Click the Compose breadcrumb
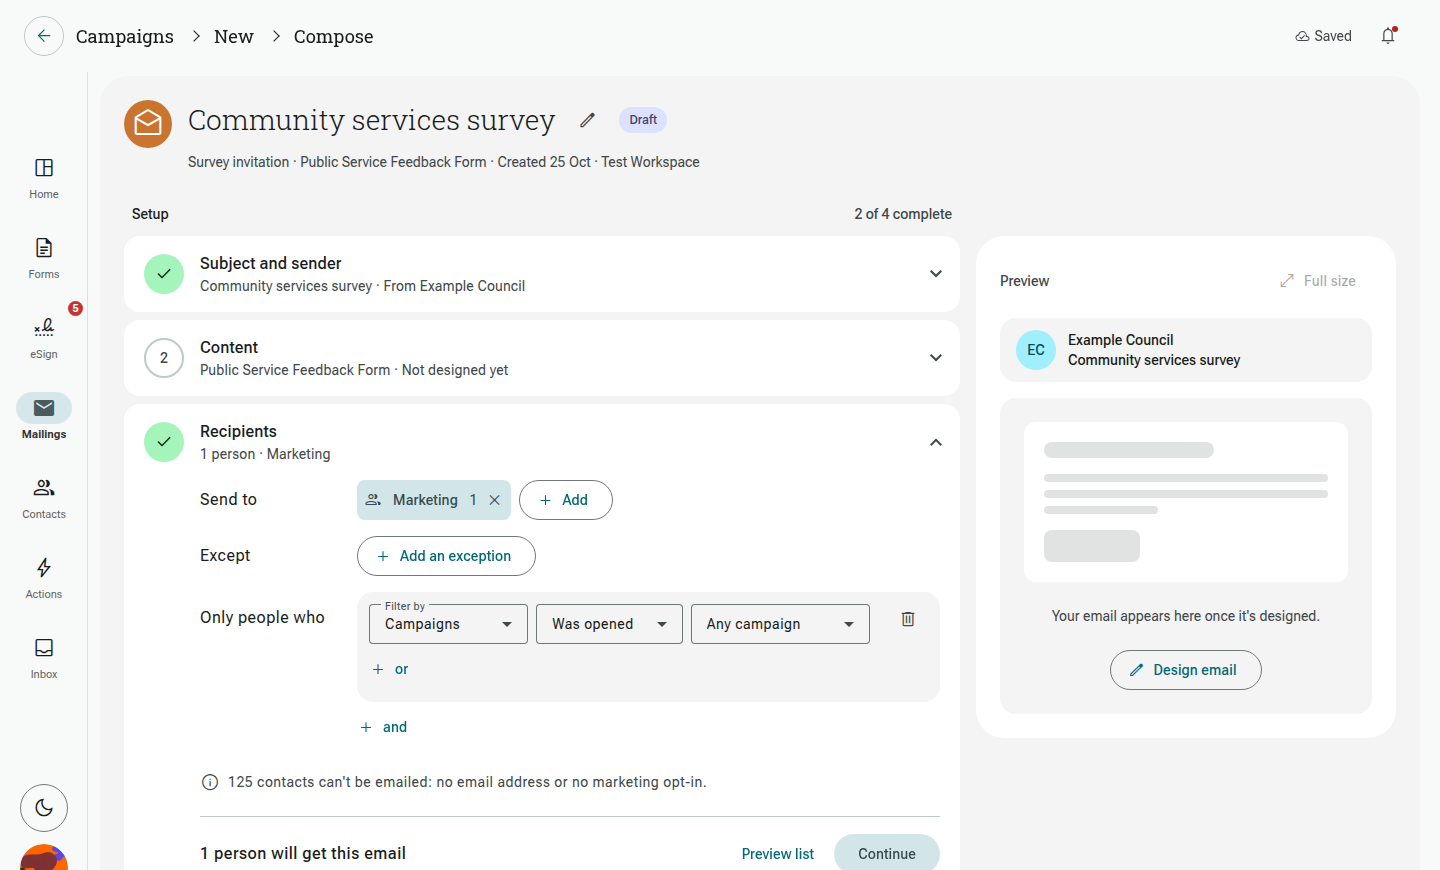Viewport: 1440px width, 870px height. click(333, 36)
